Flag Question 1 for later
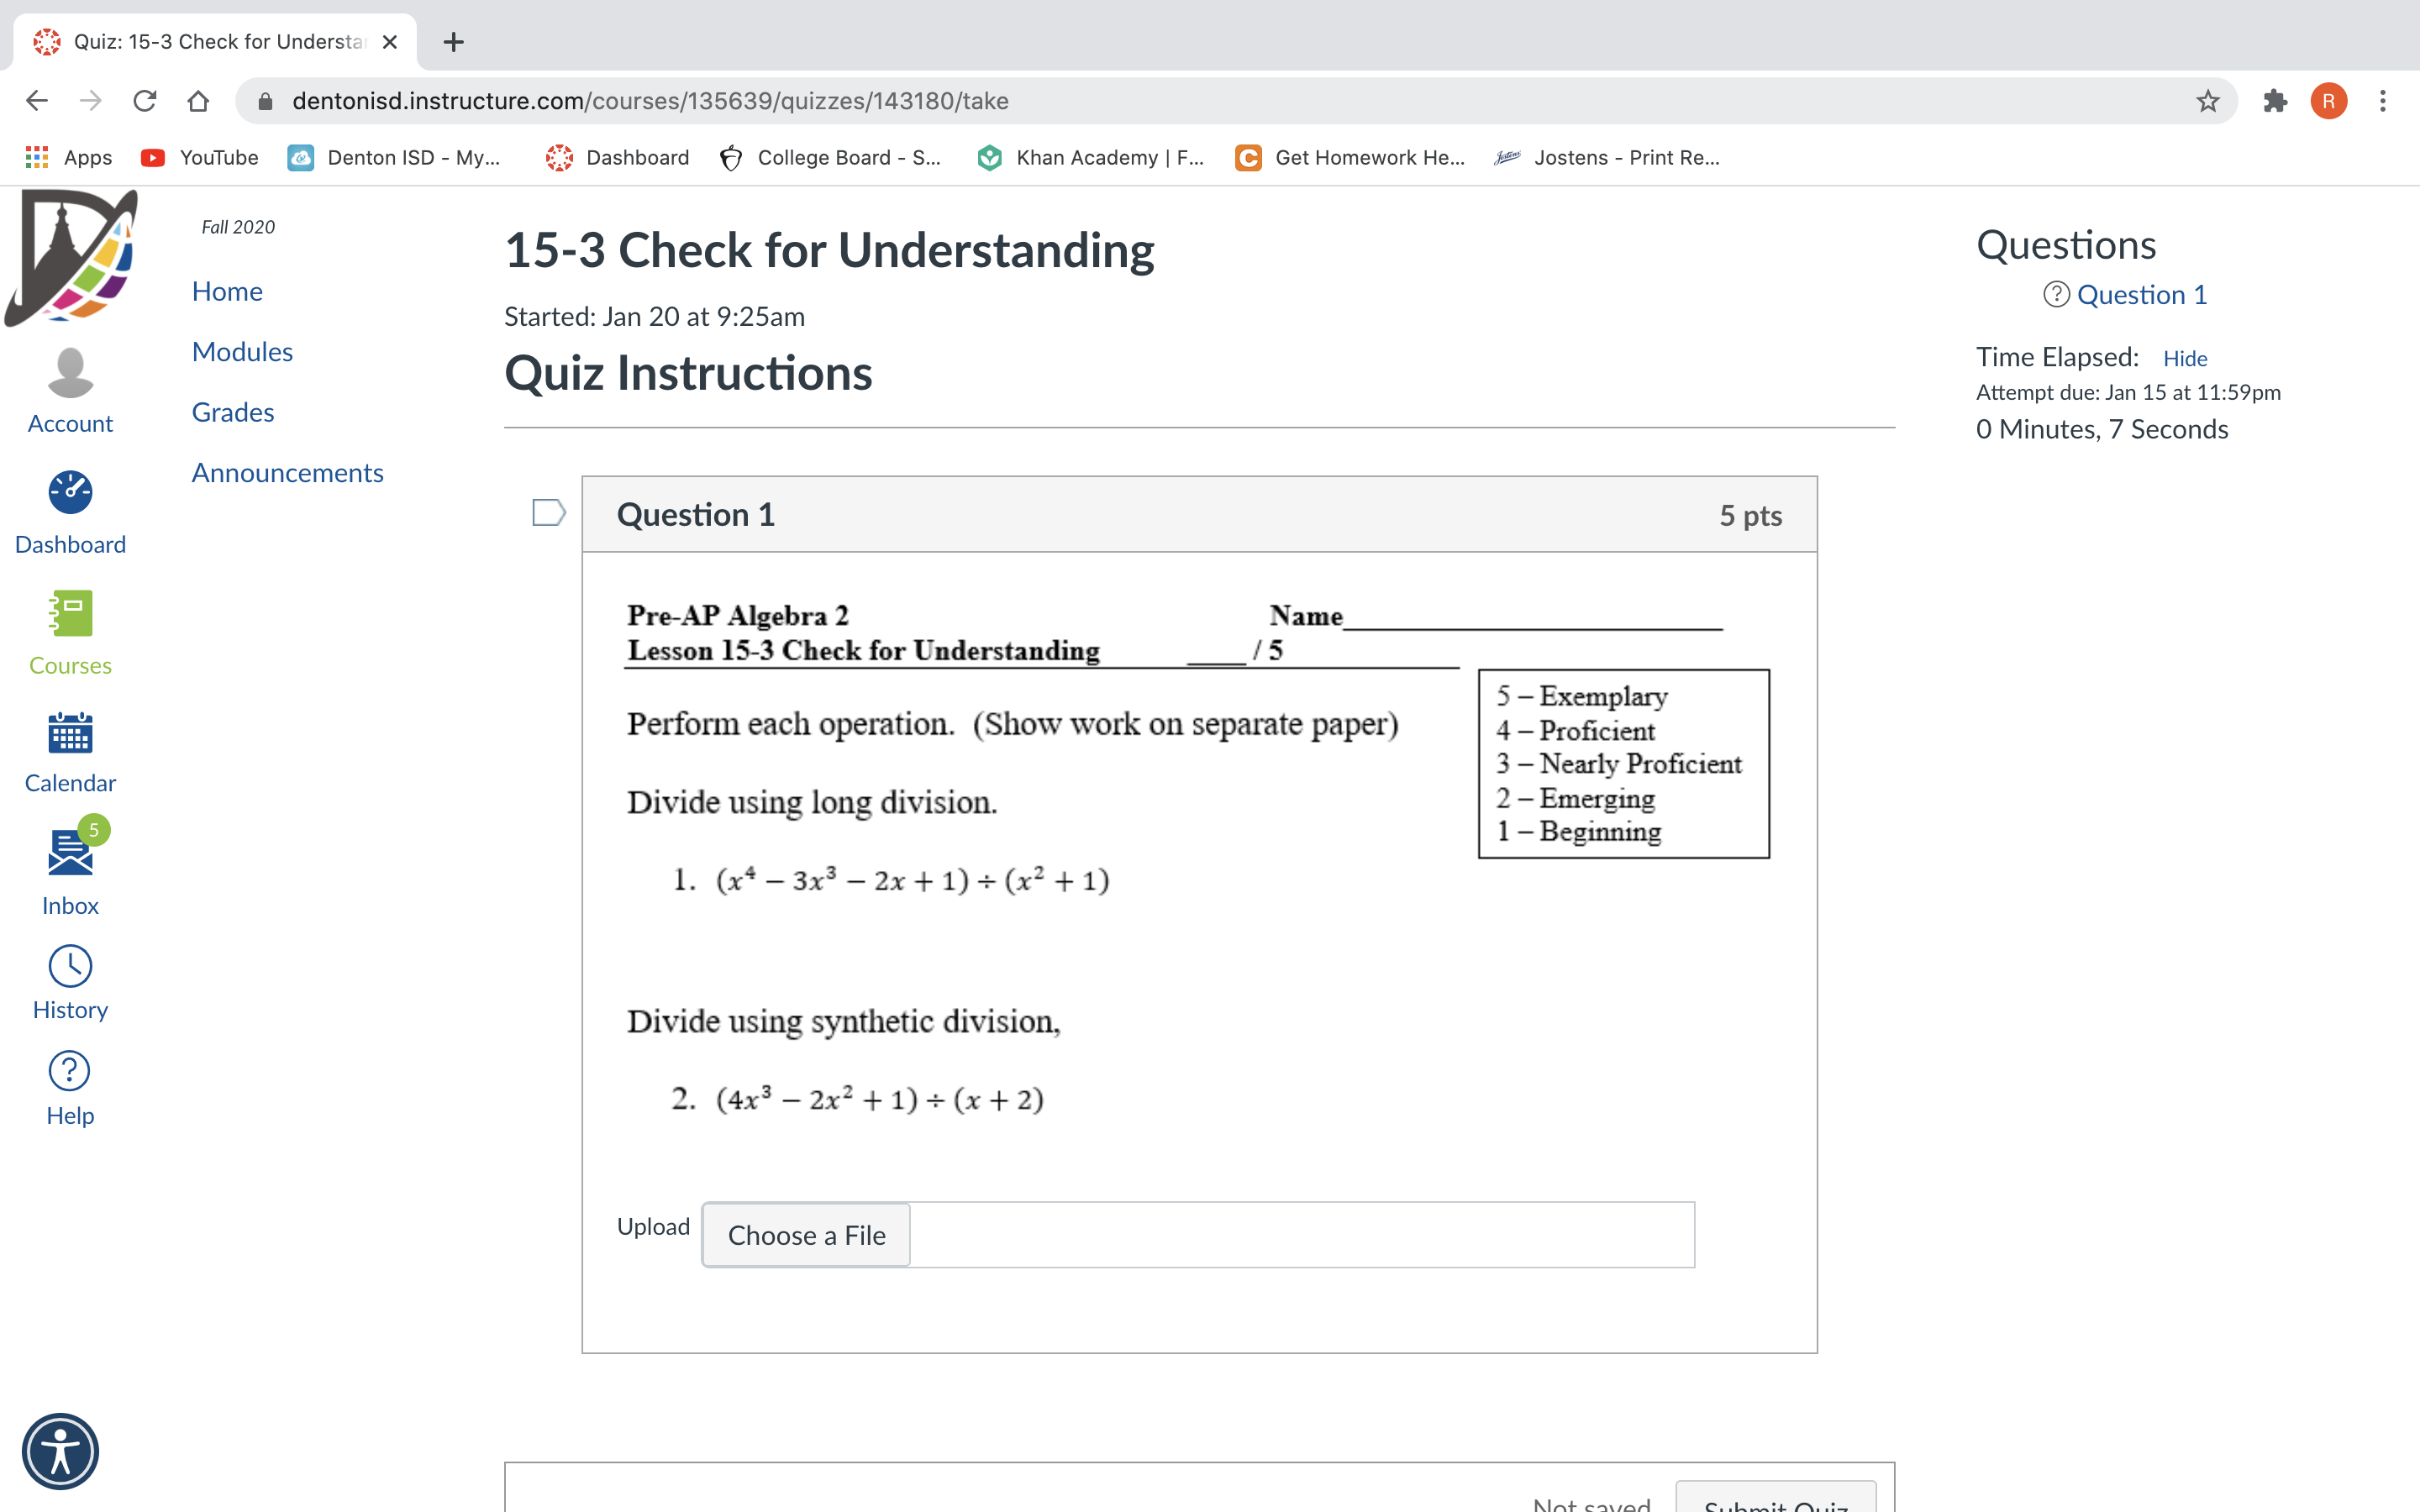This screenshot has height=1512, width=2420. [x=549, y=513]
